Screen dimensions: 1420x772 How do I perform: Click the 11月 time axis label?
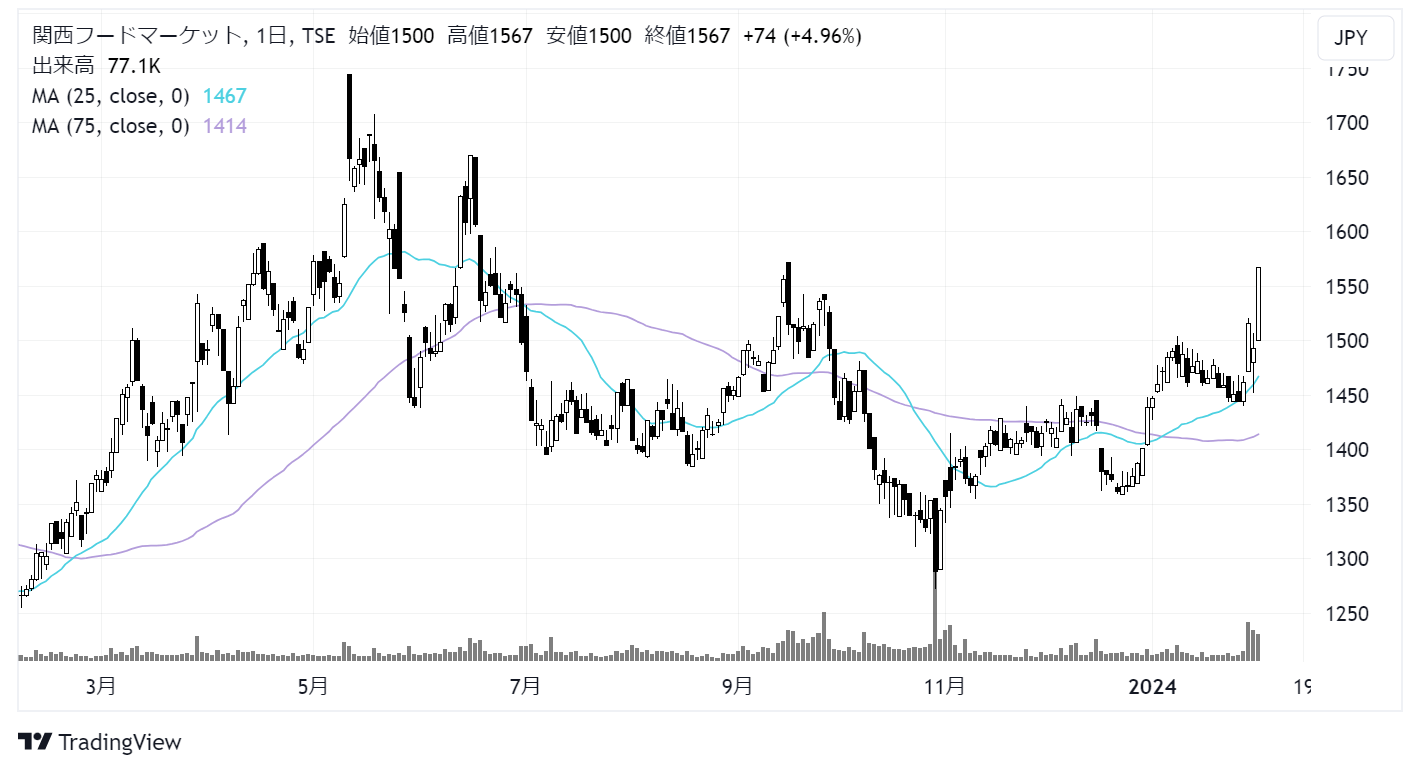tap(945, 687)
